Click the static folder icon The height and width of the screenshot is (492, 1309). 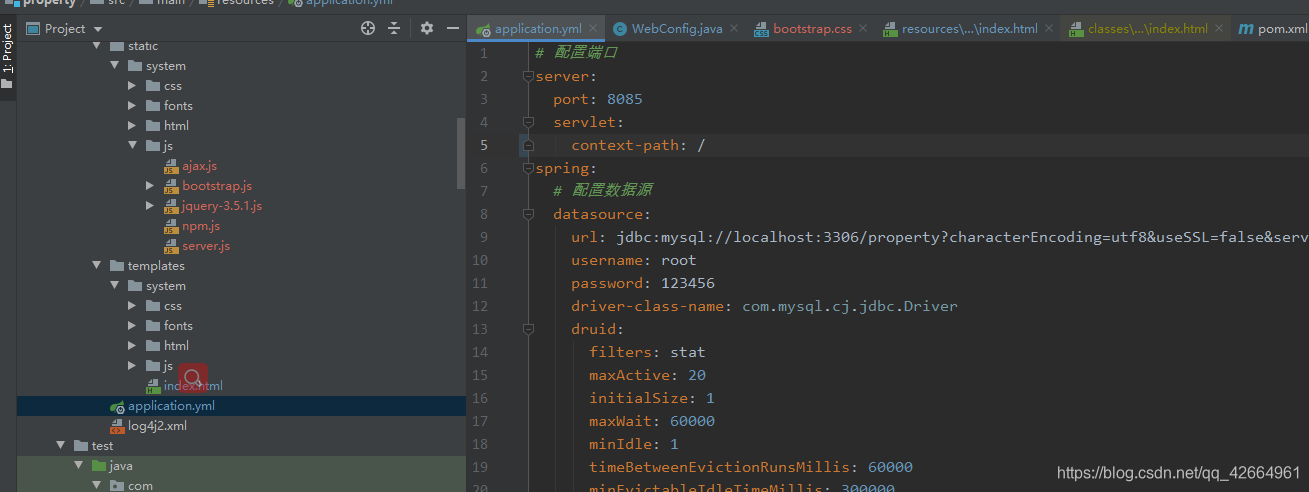(x=116, y=46)
